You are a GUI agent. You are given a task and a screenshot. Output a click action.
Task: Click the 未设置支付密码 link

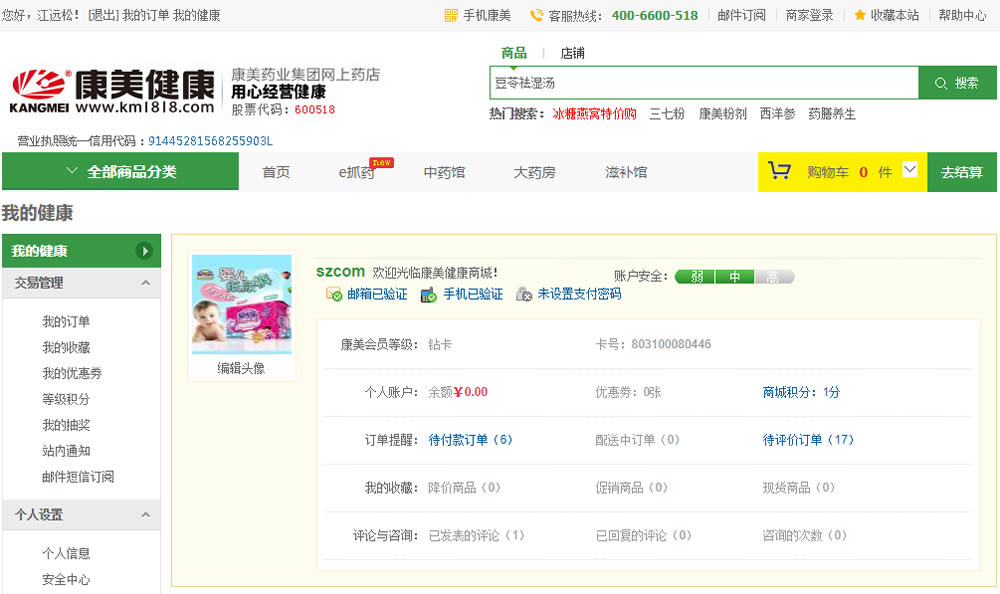579,293
